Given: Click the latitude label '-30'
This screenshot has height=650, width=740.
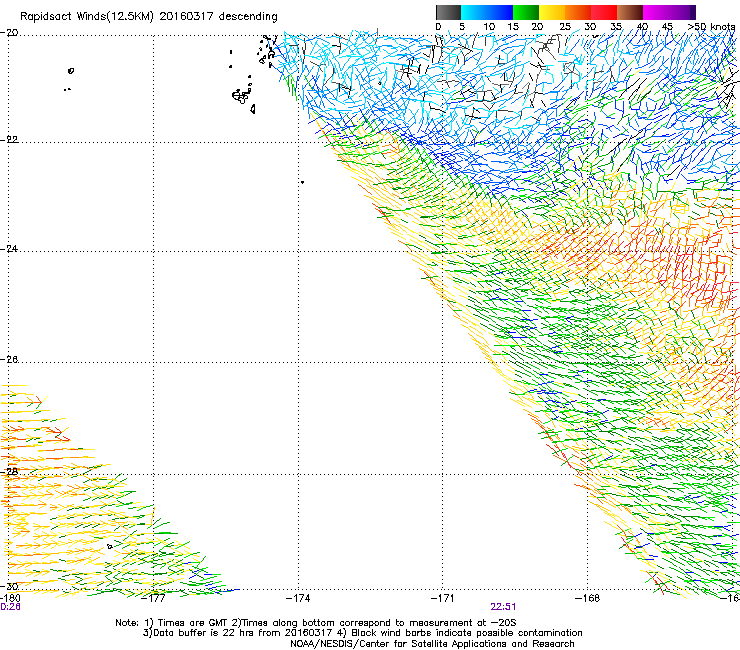Looking at the screenshot, I should [9, 586].
